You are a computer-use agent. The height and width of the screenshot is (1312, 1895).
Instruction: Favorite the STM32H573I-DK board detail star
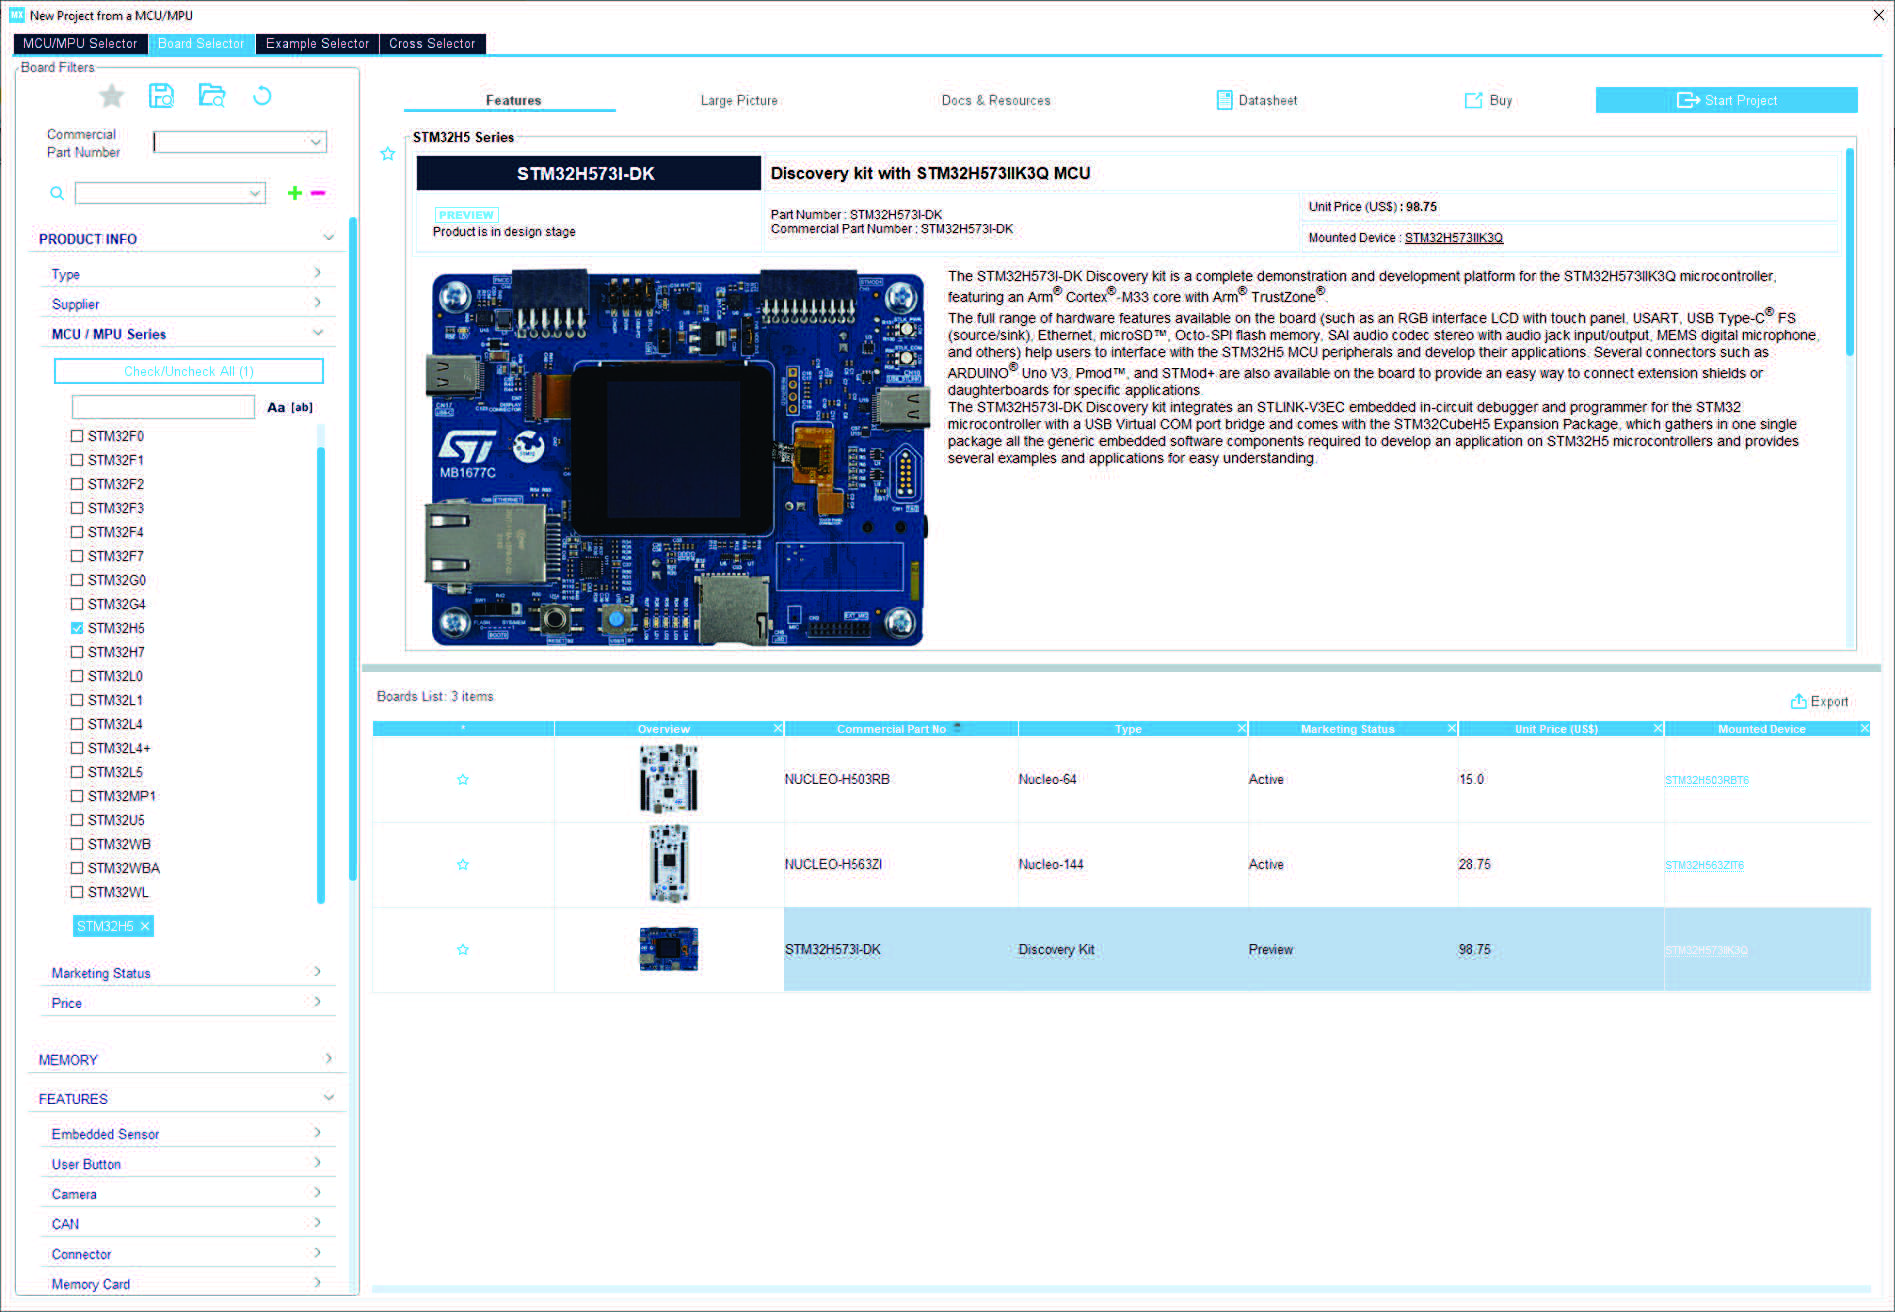point(388,154)
